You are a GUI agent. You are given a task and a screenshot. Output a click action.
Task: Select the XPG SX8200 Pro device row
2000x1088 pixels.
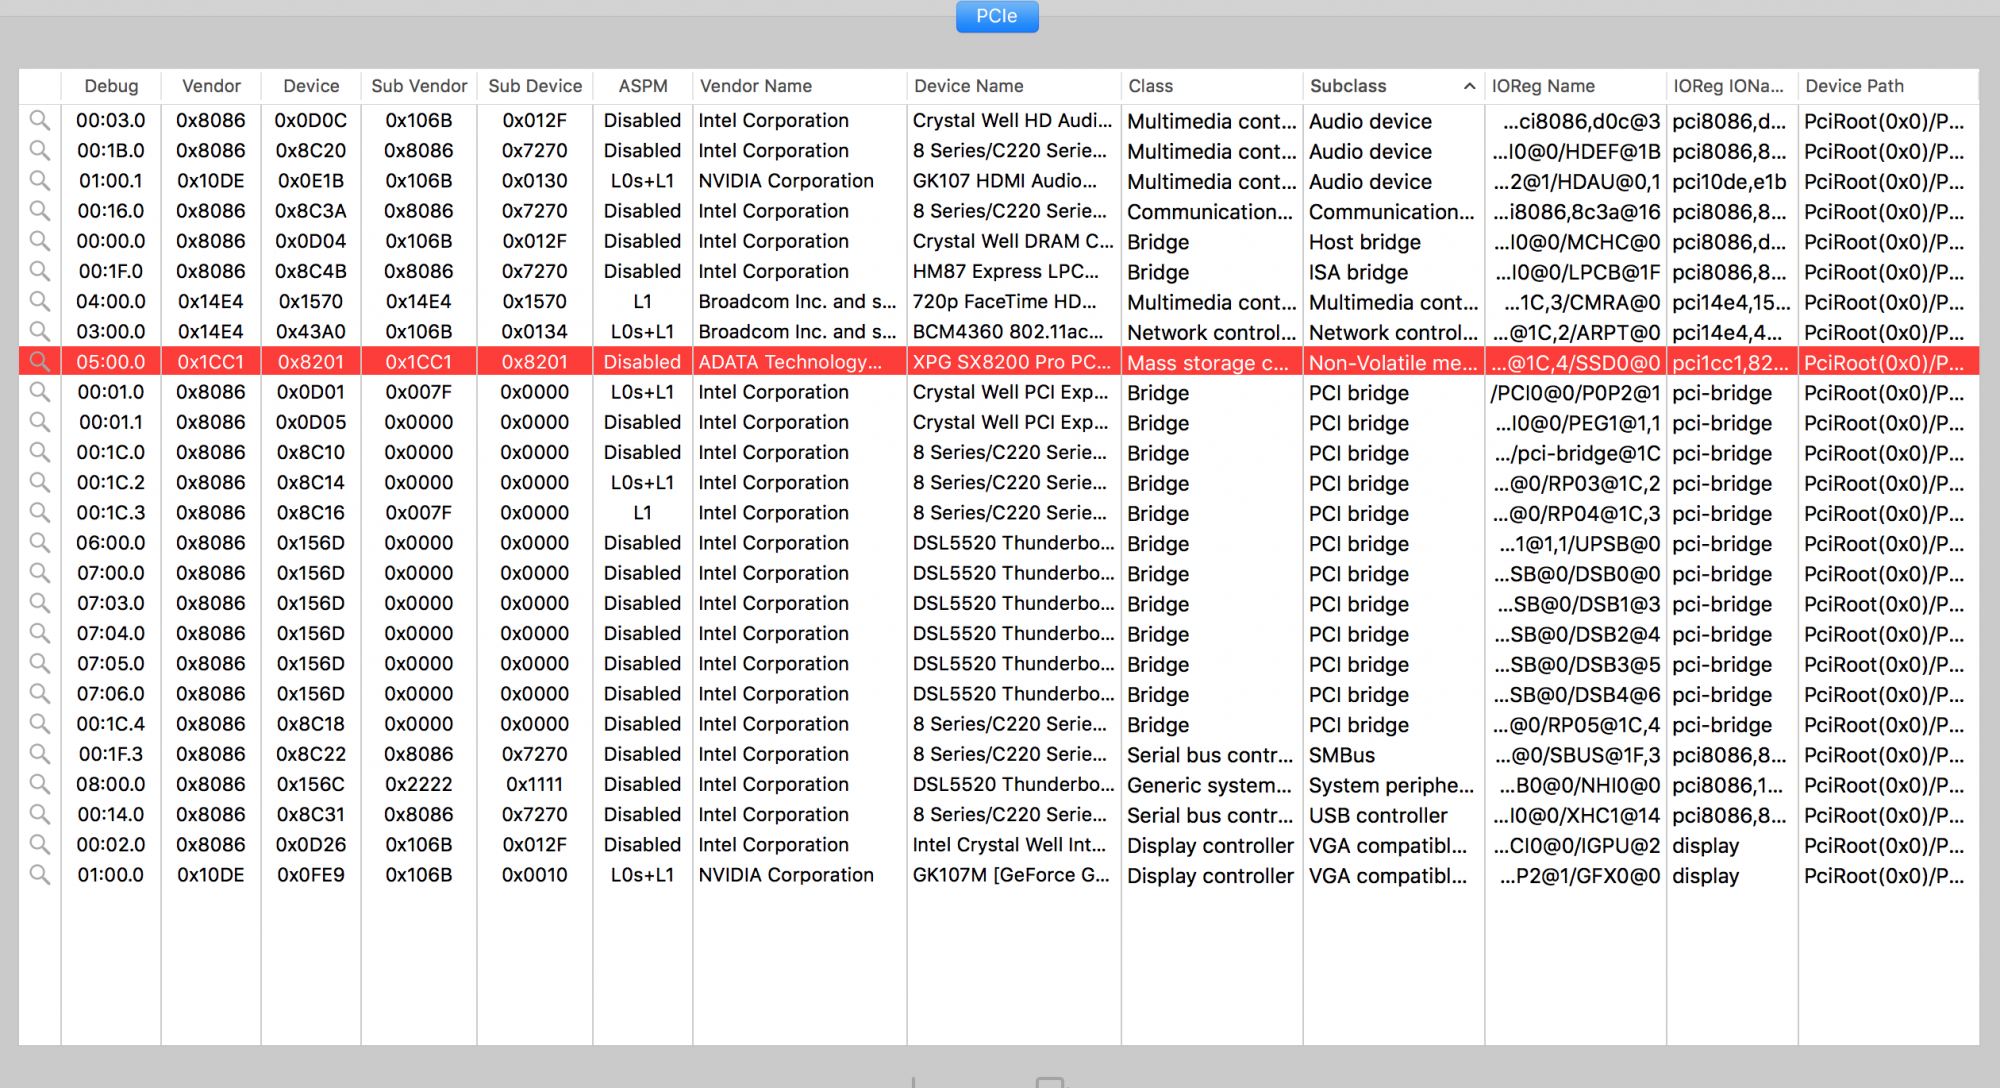coord(1011,362)
